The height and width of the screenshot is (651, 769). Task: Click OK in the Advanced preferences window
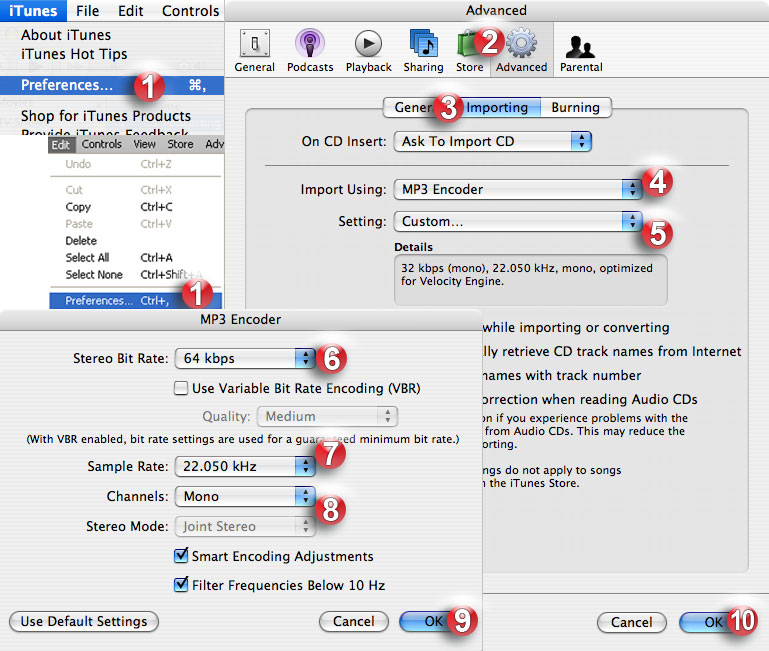coord(714,623)
